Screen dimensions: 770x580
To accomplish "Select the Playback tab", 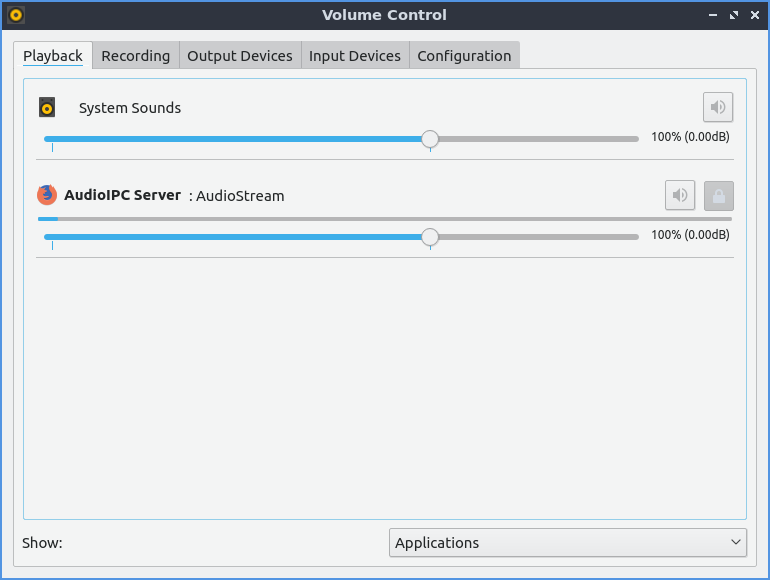I will 53,56.
